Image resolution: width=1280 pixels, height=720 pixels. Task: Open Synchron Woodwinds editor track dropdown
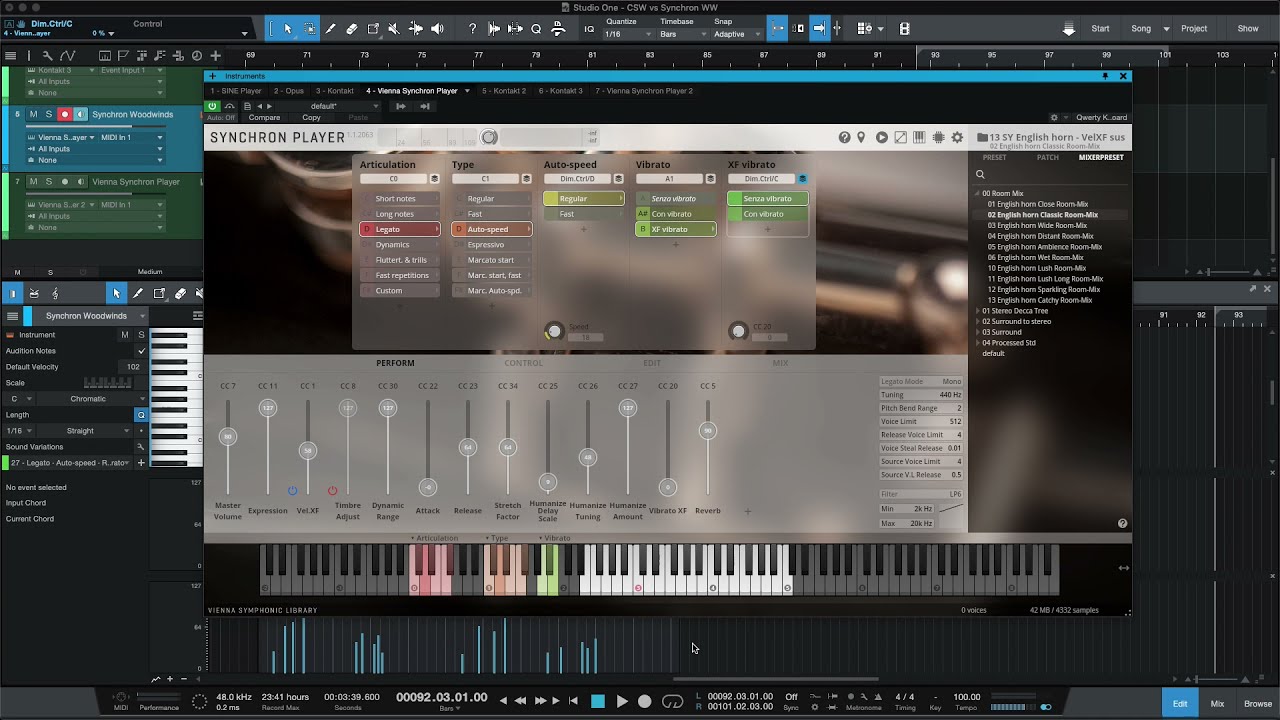click(92, 316)
